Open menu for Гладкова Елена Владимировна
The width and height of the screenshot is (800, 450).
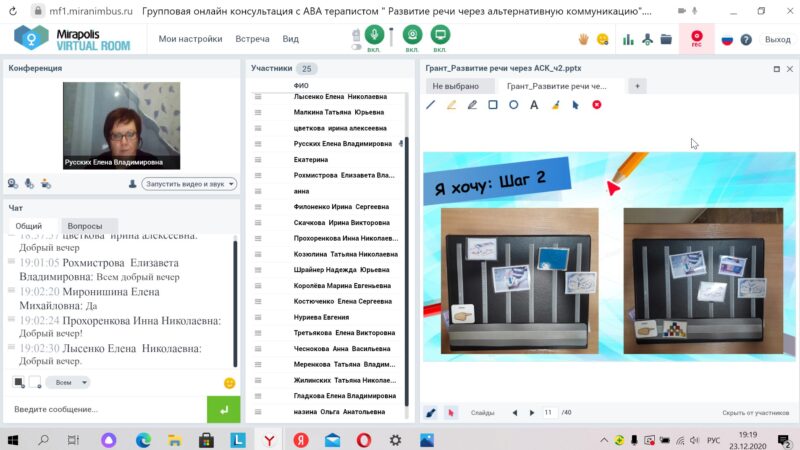[x=258, y=396]
